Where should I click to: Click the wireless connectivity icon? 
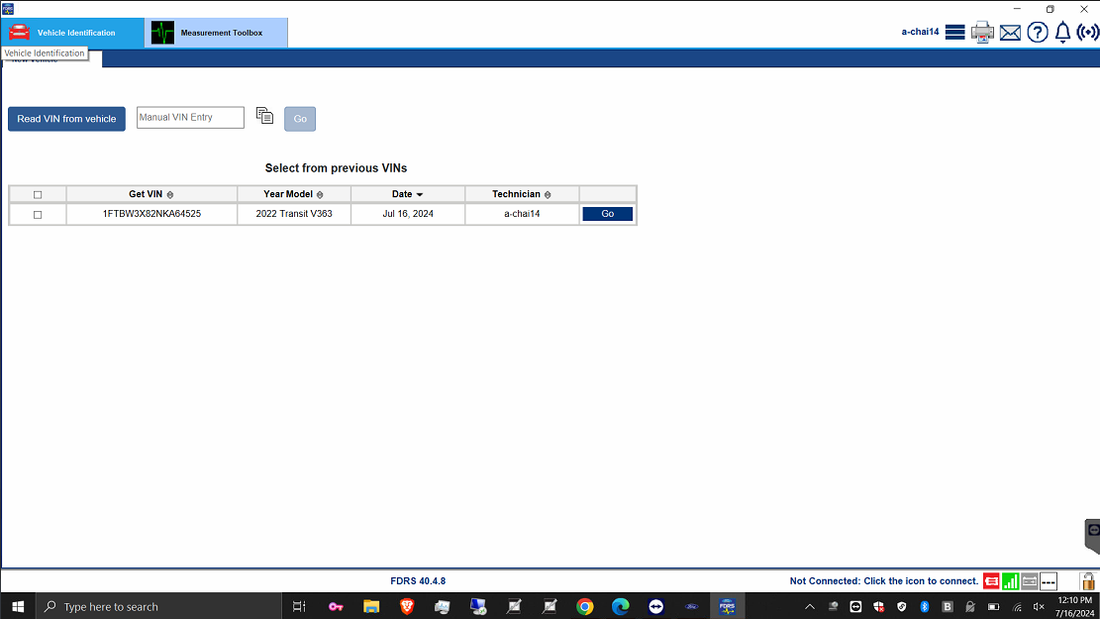click(x=1087, y=31)
